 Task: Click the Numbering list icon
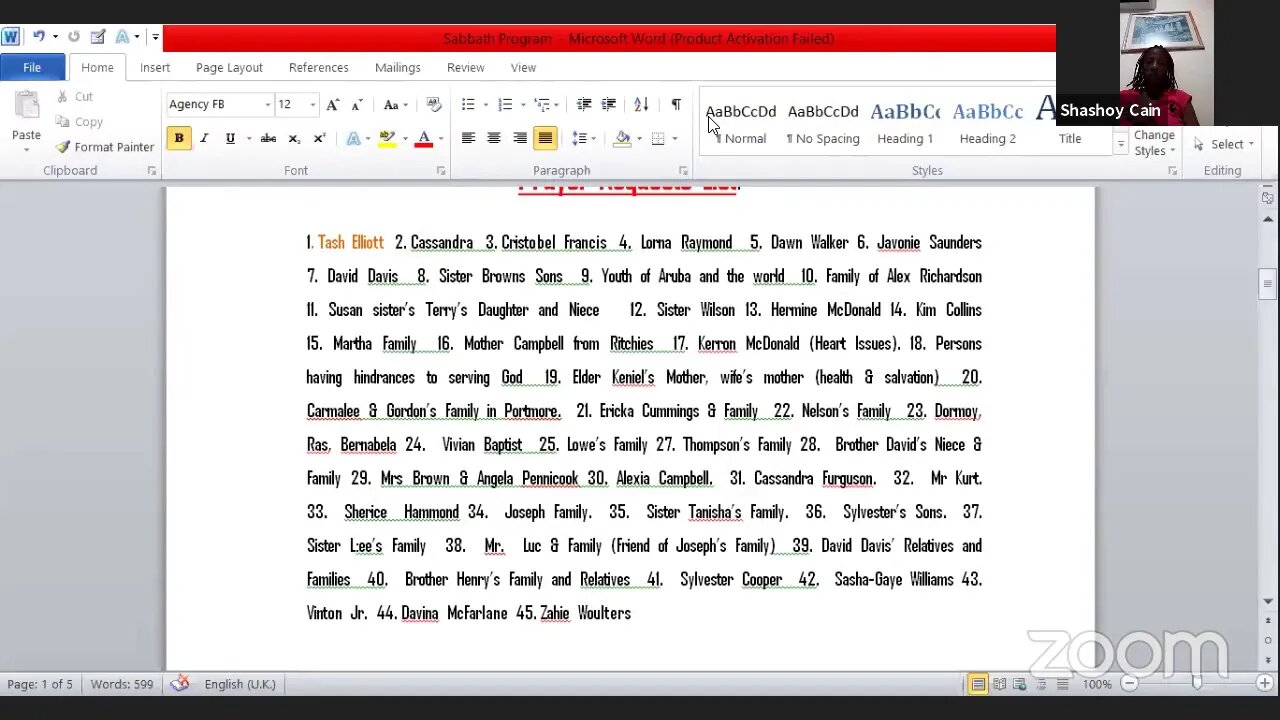[505, 104]
